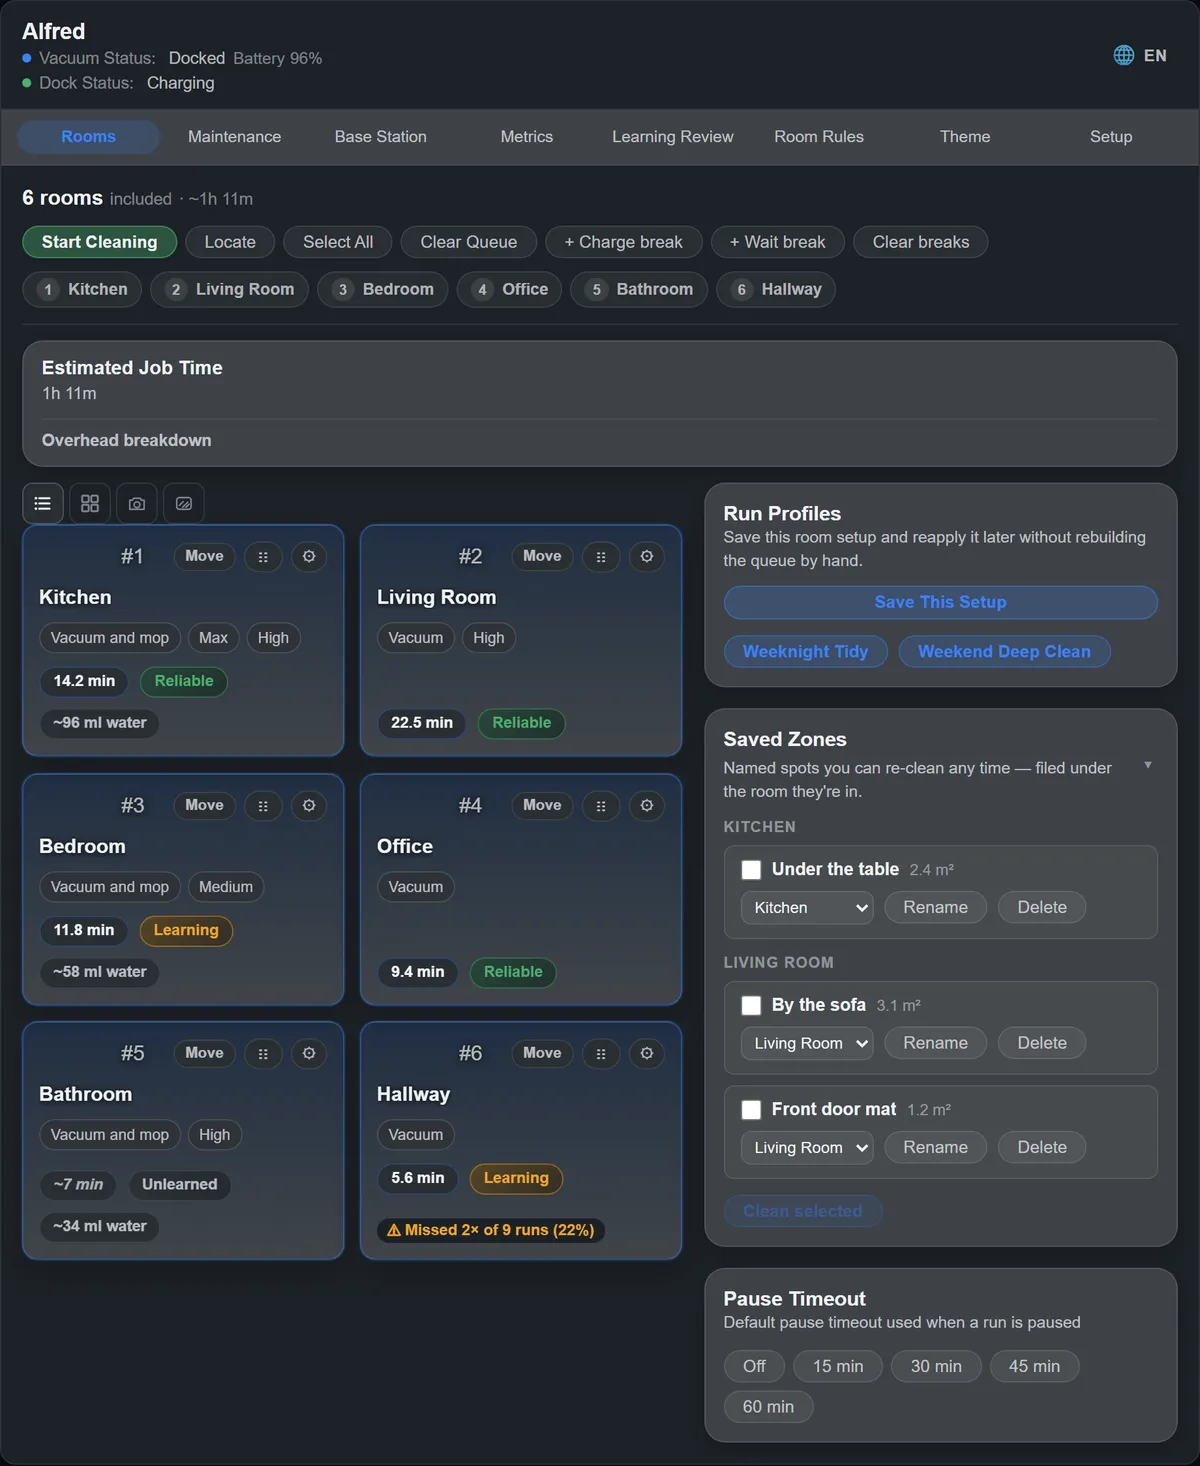
Task: Click the Hallway missed runs warning
Action: click(492, 1230)
